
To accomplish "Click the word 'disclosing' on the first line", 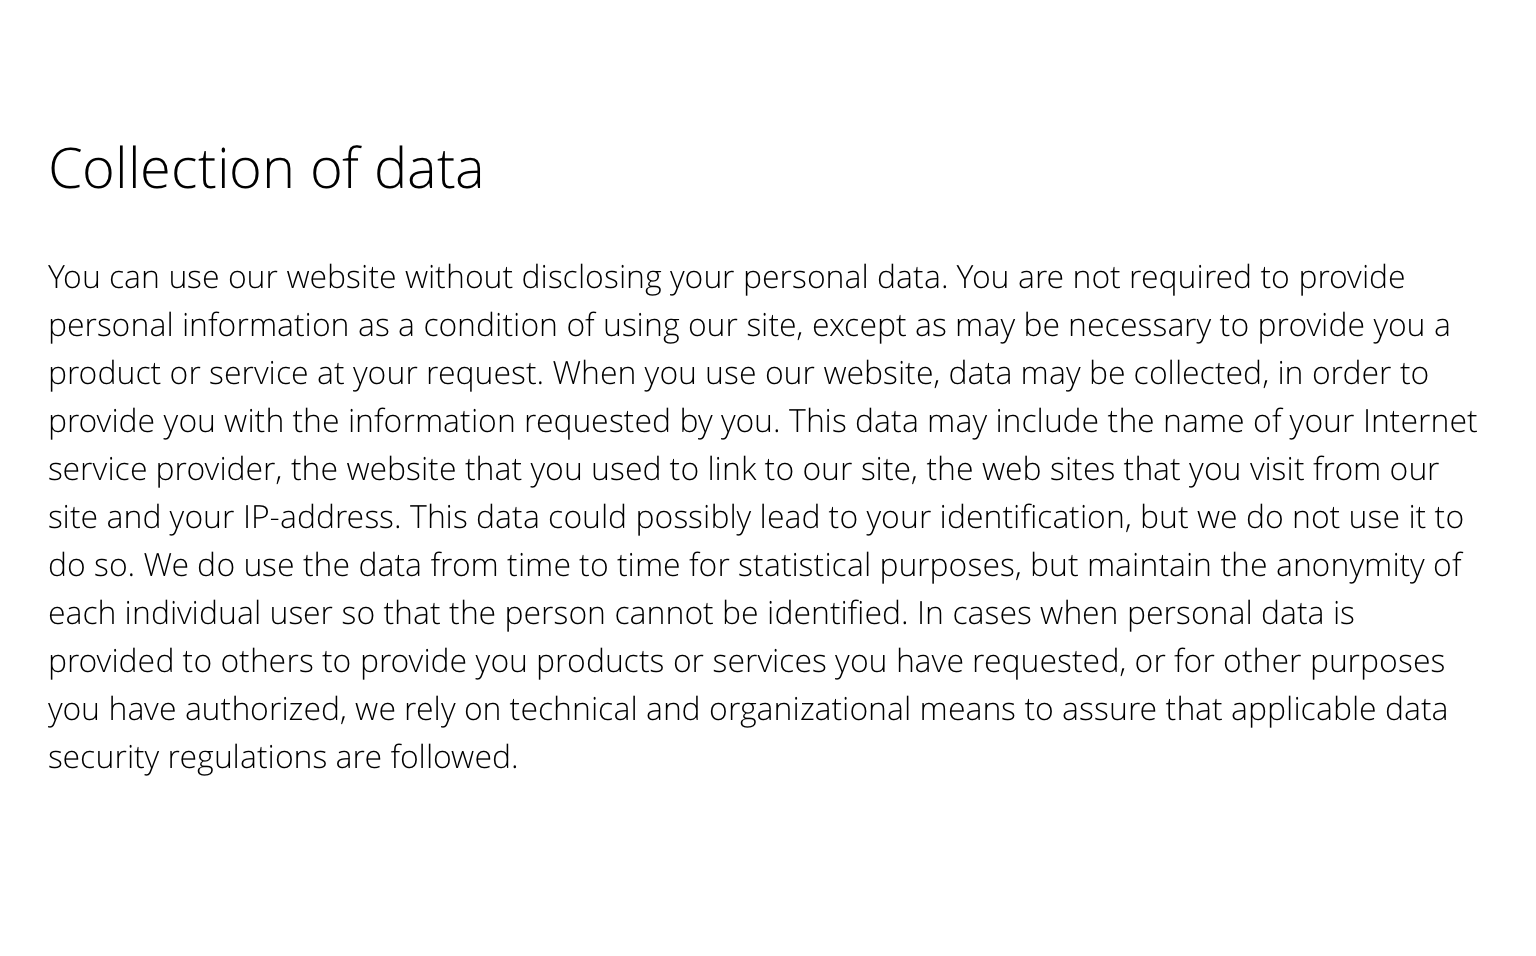I will point(591,277).
